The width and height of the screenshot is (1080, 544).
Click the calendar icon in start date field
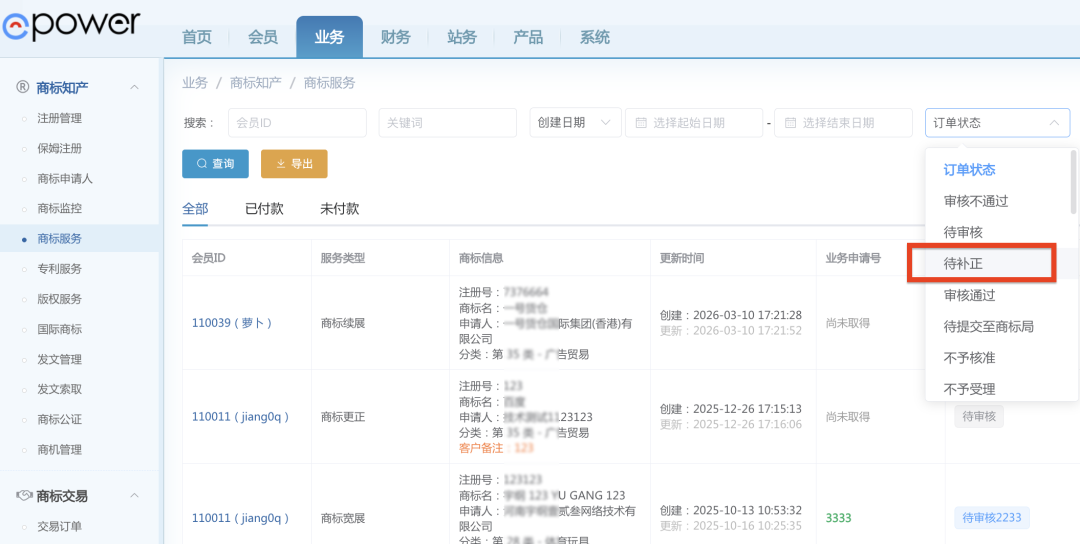click(640, 123)
